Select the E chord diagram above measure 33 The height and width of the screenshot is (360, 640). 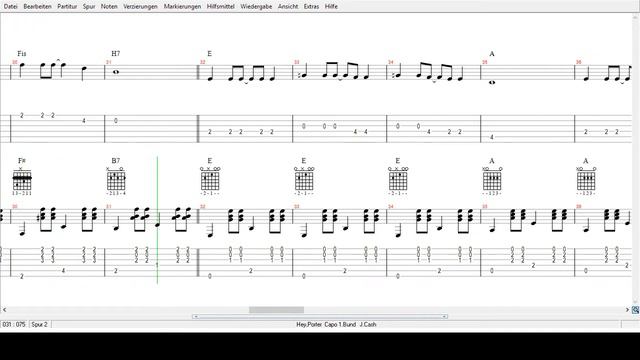pyautogui.click(x=304, y=180)
